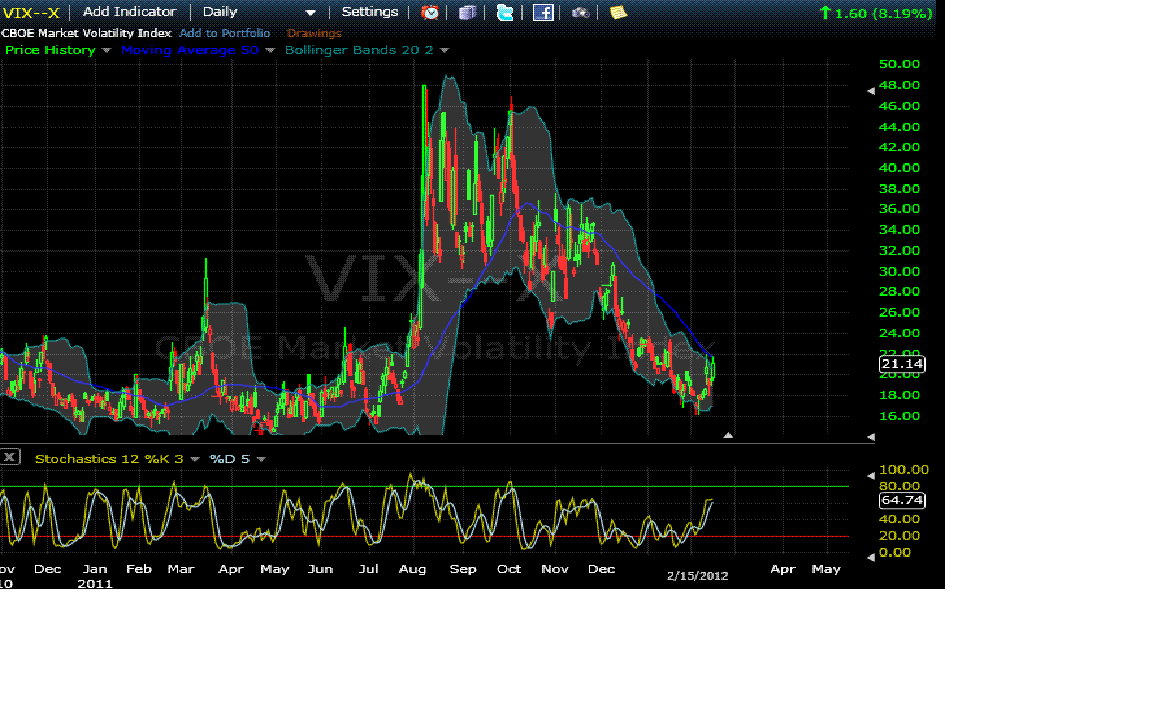The height and width of the screenshot is (718, 1155).
Task: Open the Drawings link
Action: [x=315, y=33]
